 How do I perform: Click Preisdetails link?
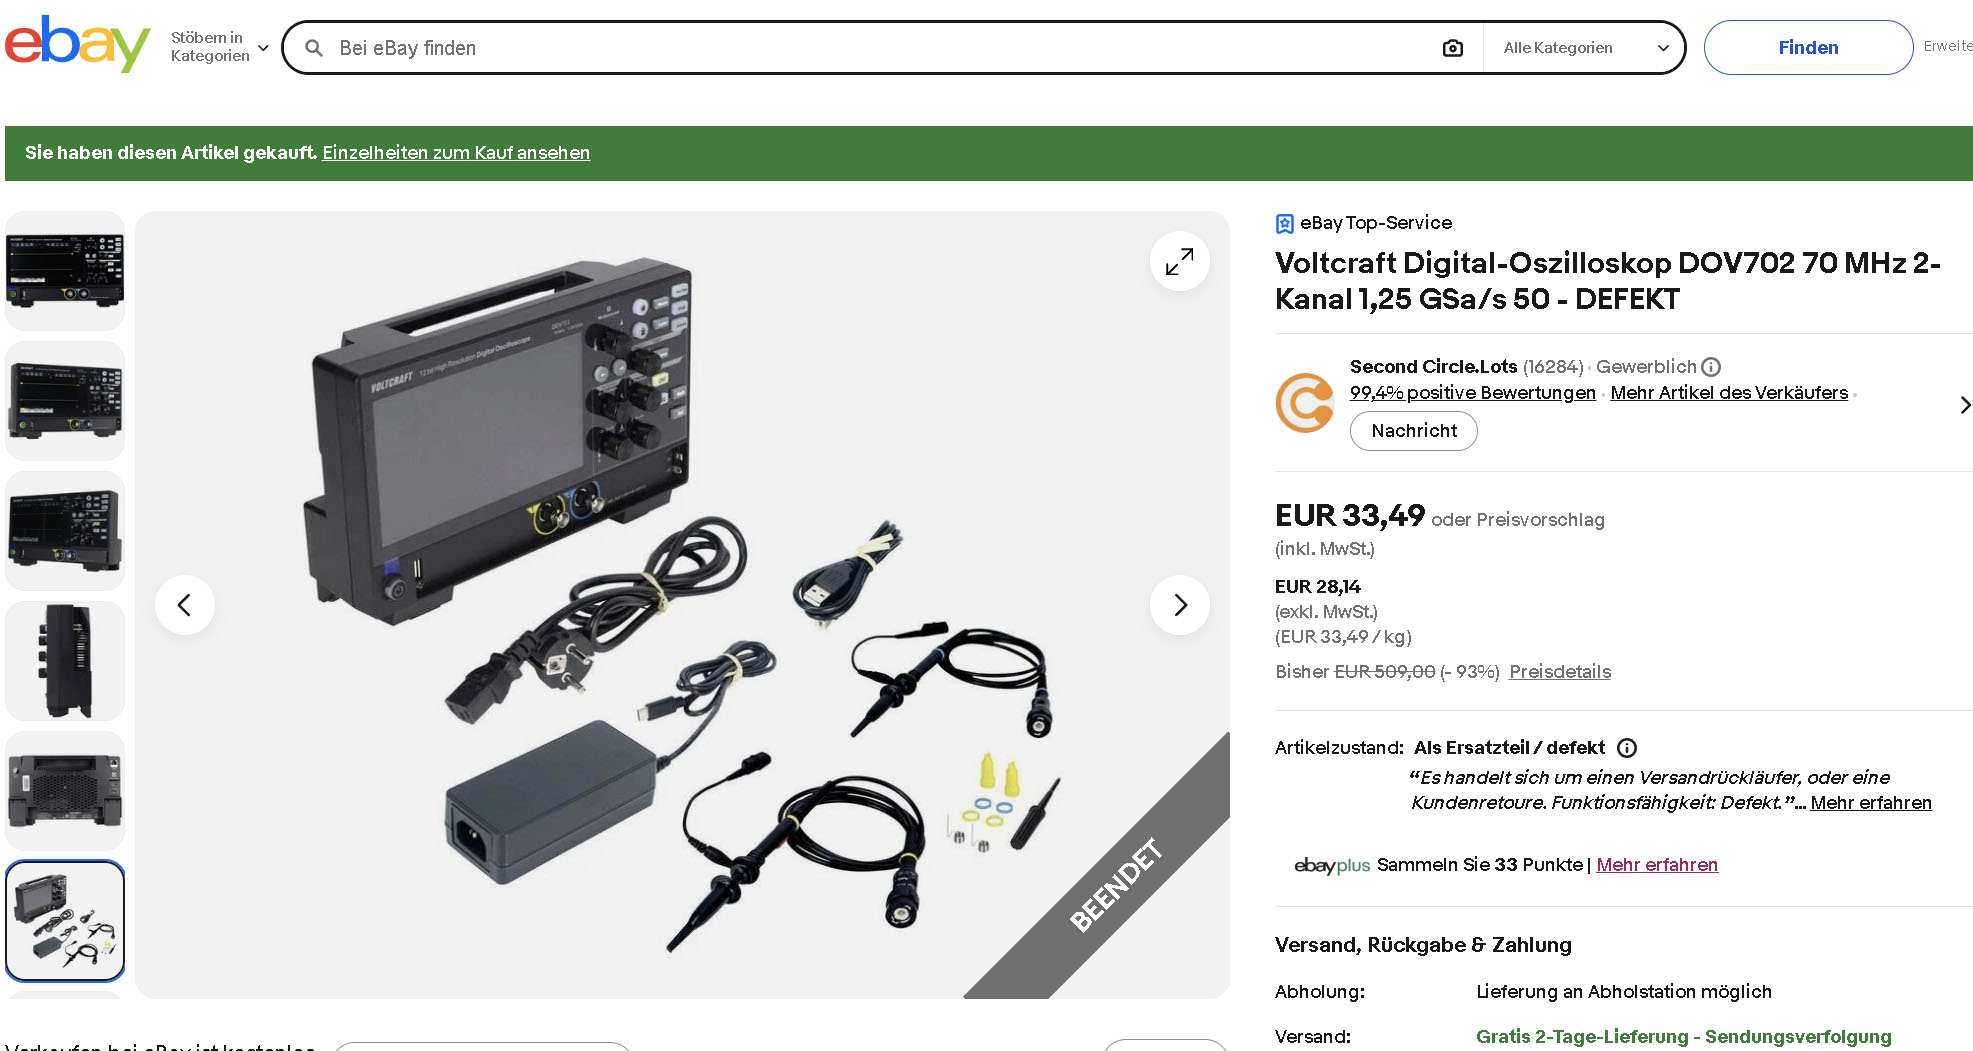[1560, 672]
